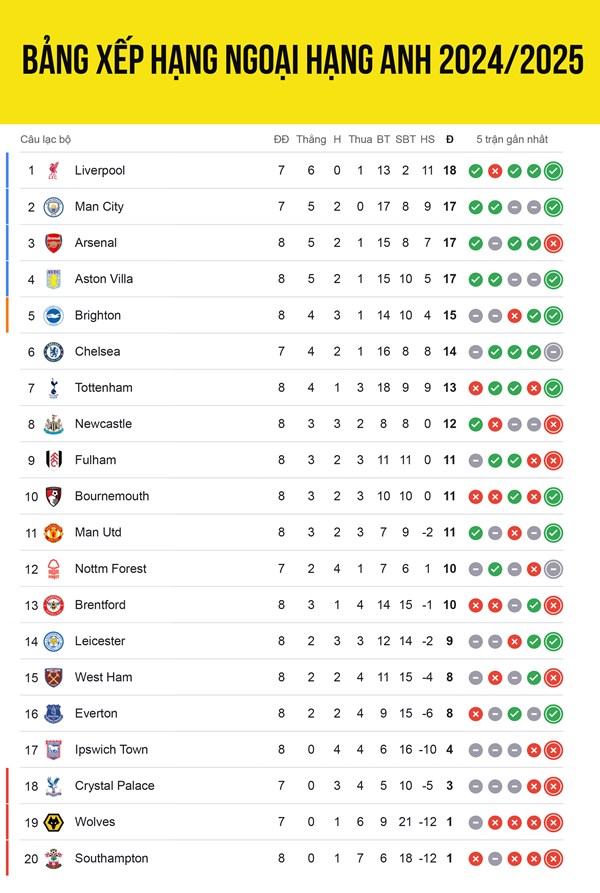Select the Newcastle team name
Image resolution: width=600 pixels, height=893 pixels.
[104, 424]
